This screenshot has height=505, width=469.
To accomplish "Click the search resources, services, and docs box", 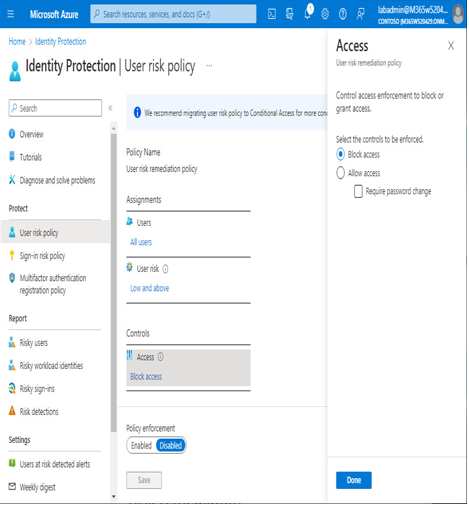I will (173, 14).
